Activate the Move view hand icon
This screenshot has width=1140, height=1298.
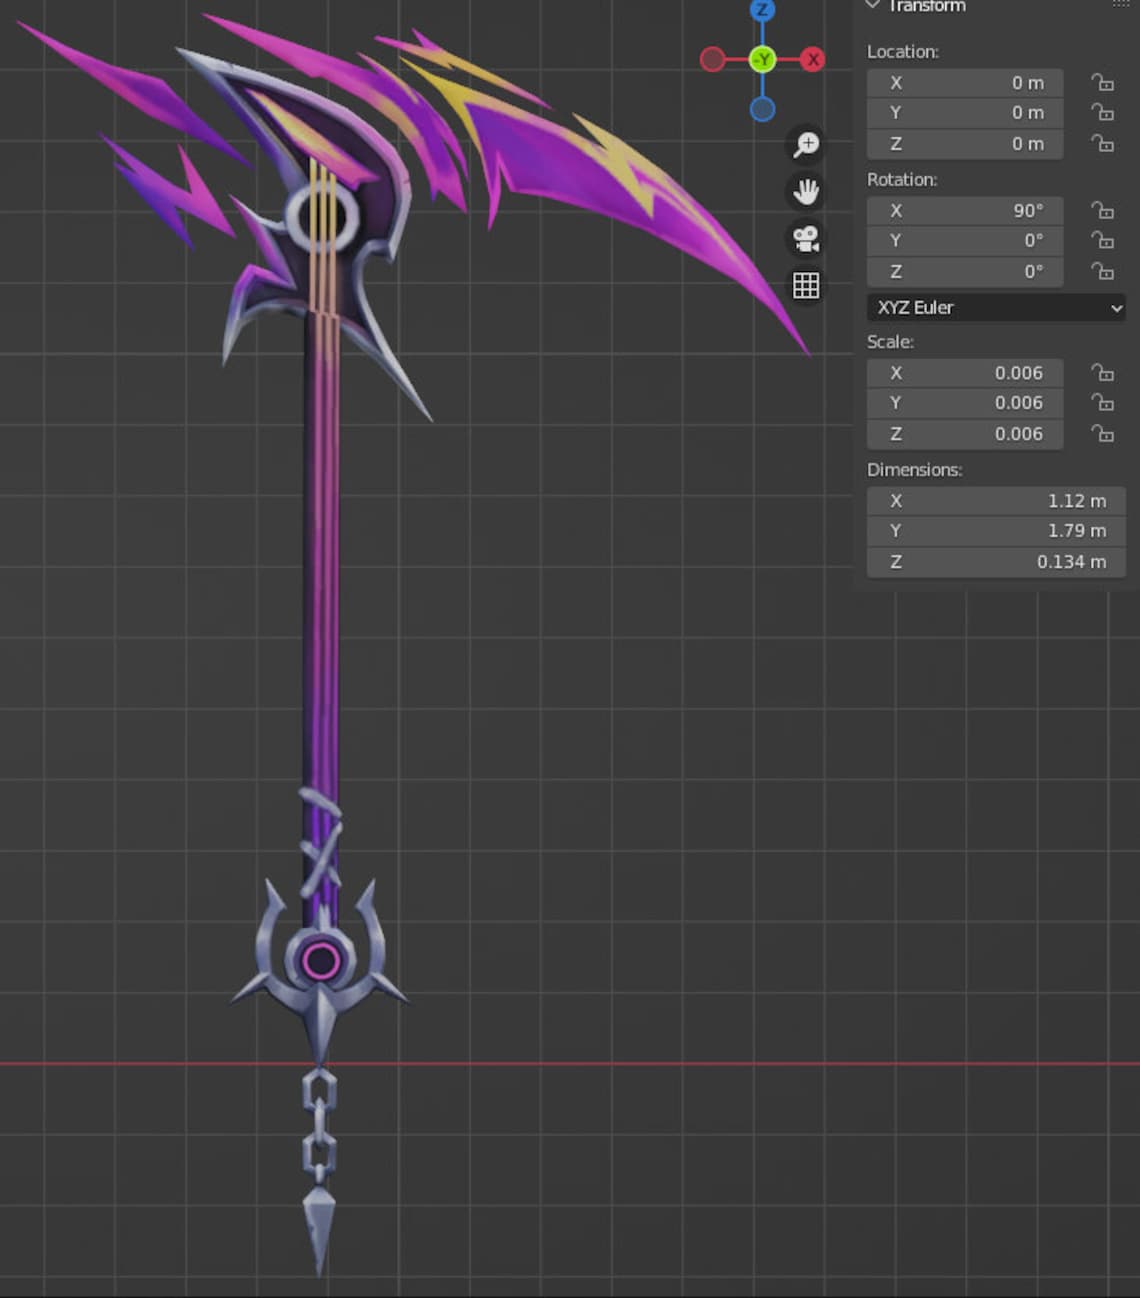(805, 191)
